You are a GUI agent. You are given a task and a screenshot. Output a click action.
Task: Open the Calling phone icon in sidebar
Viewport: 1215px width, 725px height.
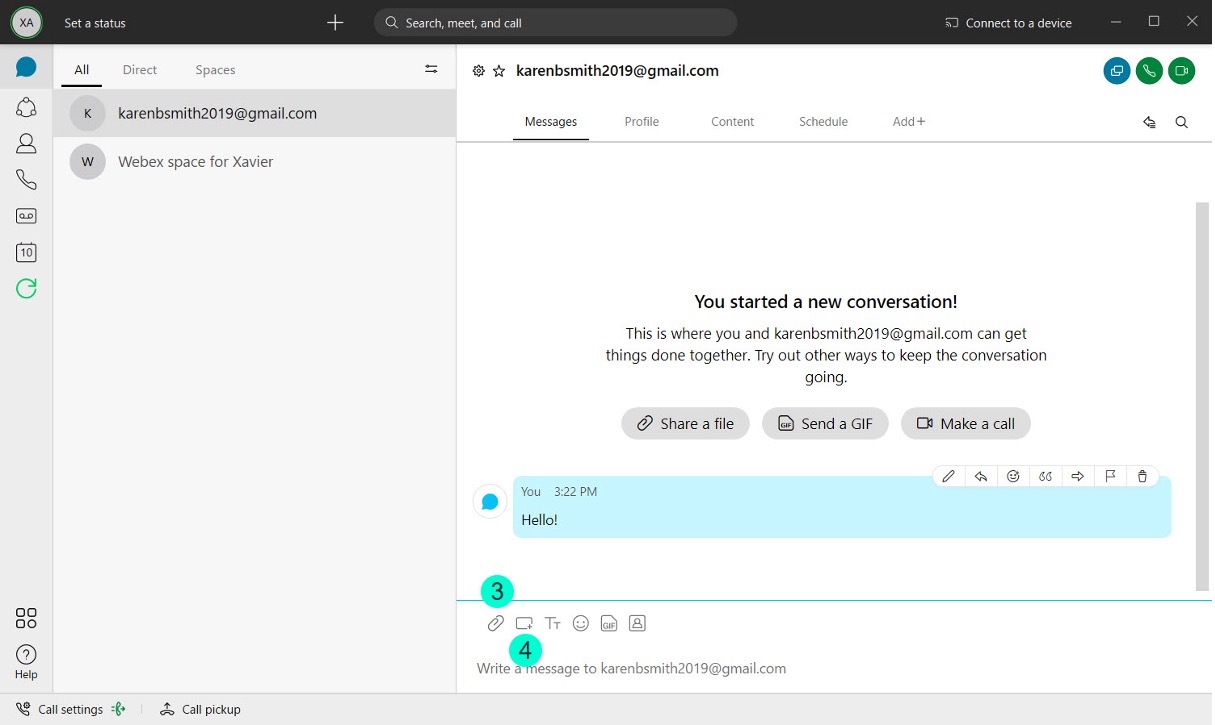click(26, 179)
